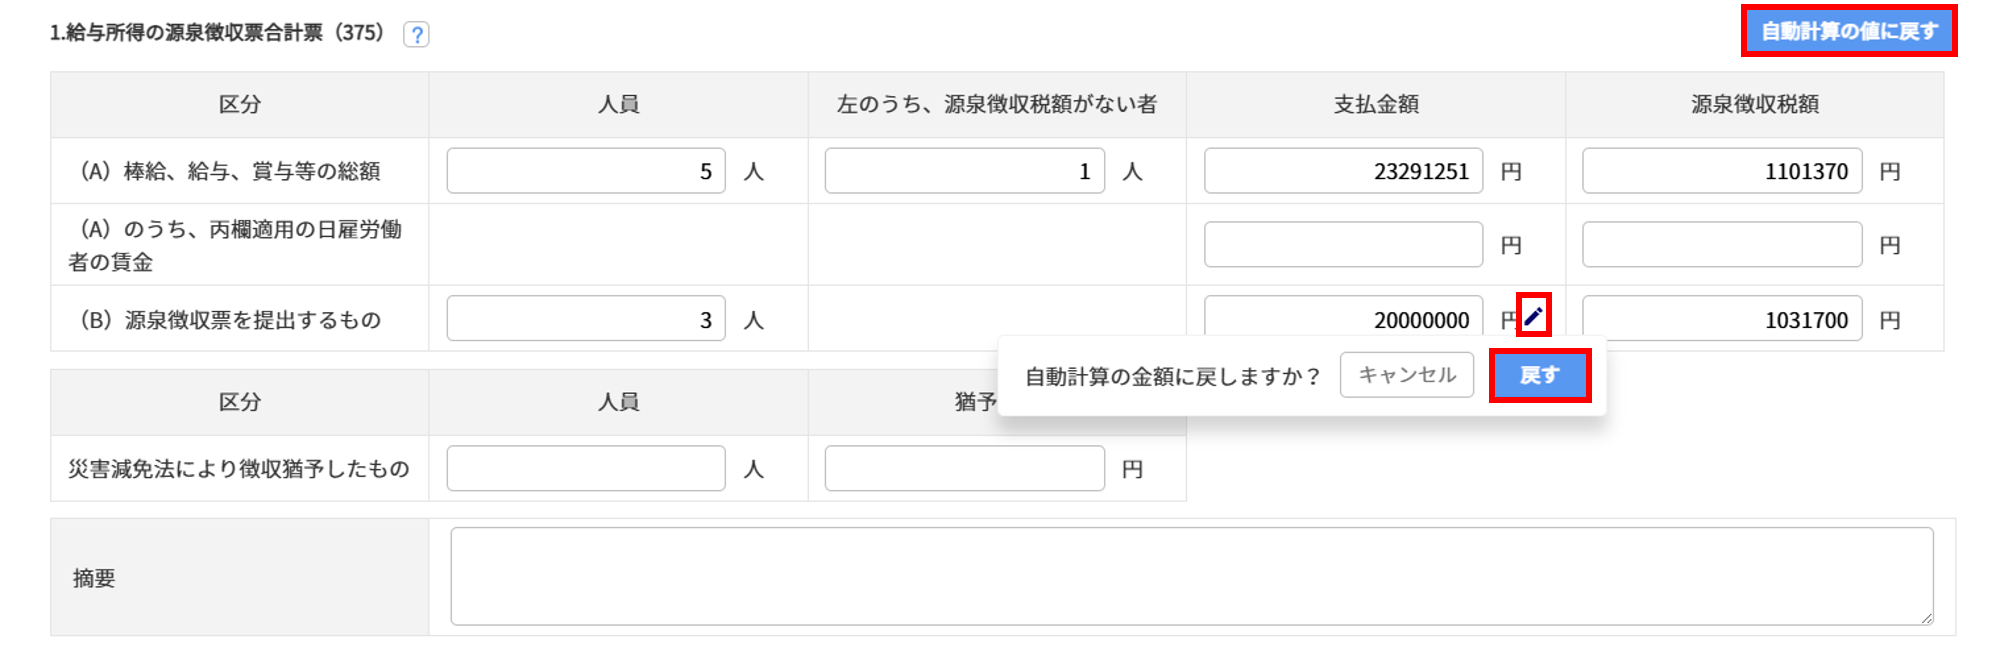Focus the (A) 人員 field showing 5
This screenshot has width=2000, height=656.
(x=586, y=171)
